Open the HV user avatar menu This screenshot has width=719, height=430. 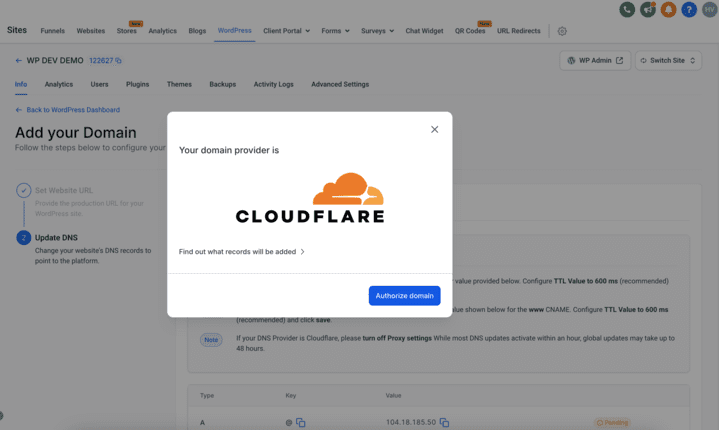(709, 10)
